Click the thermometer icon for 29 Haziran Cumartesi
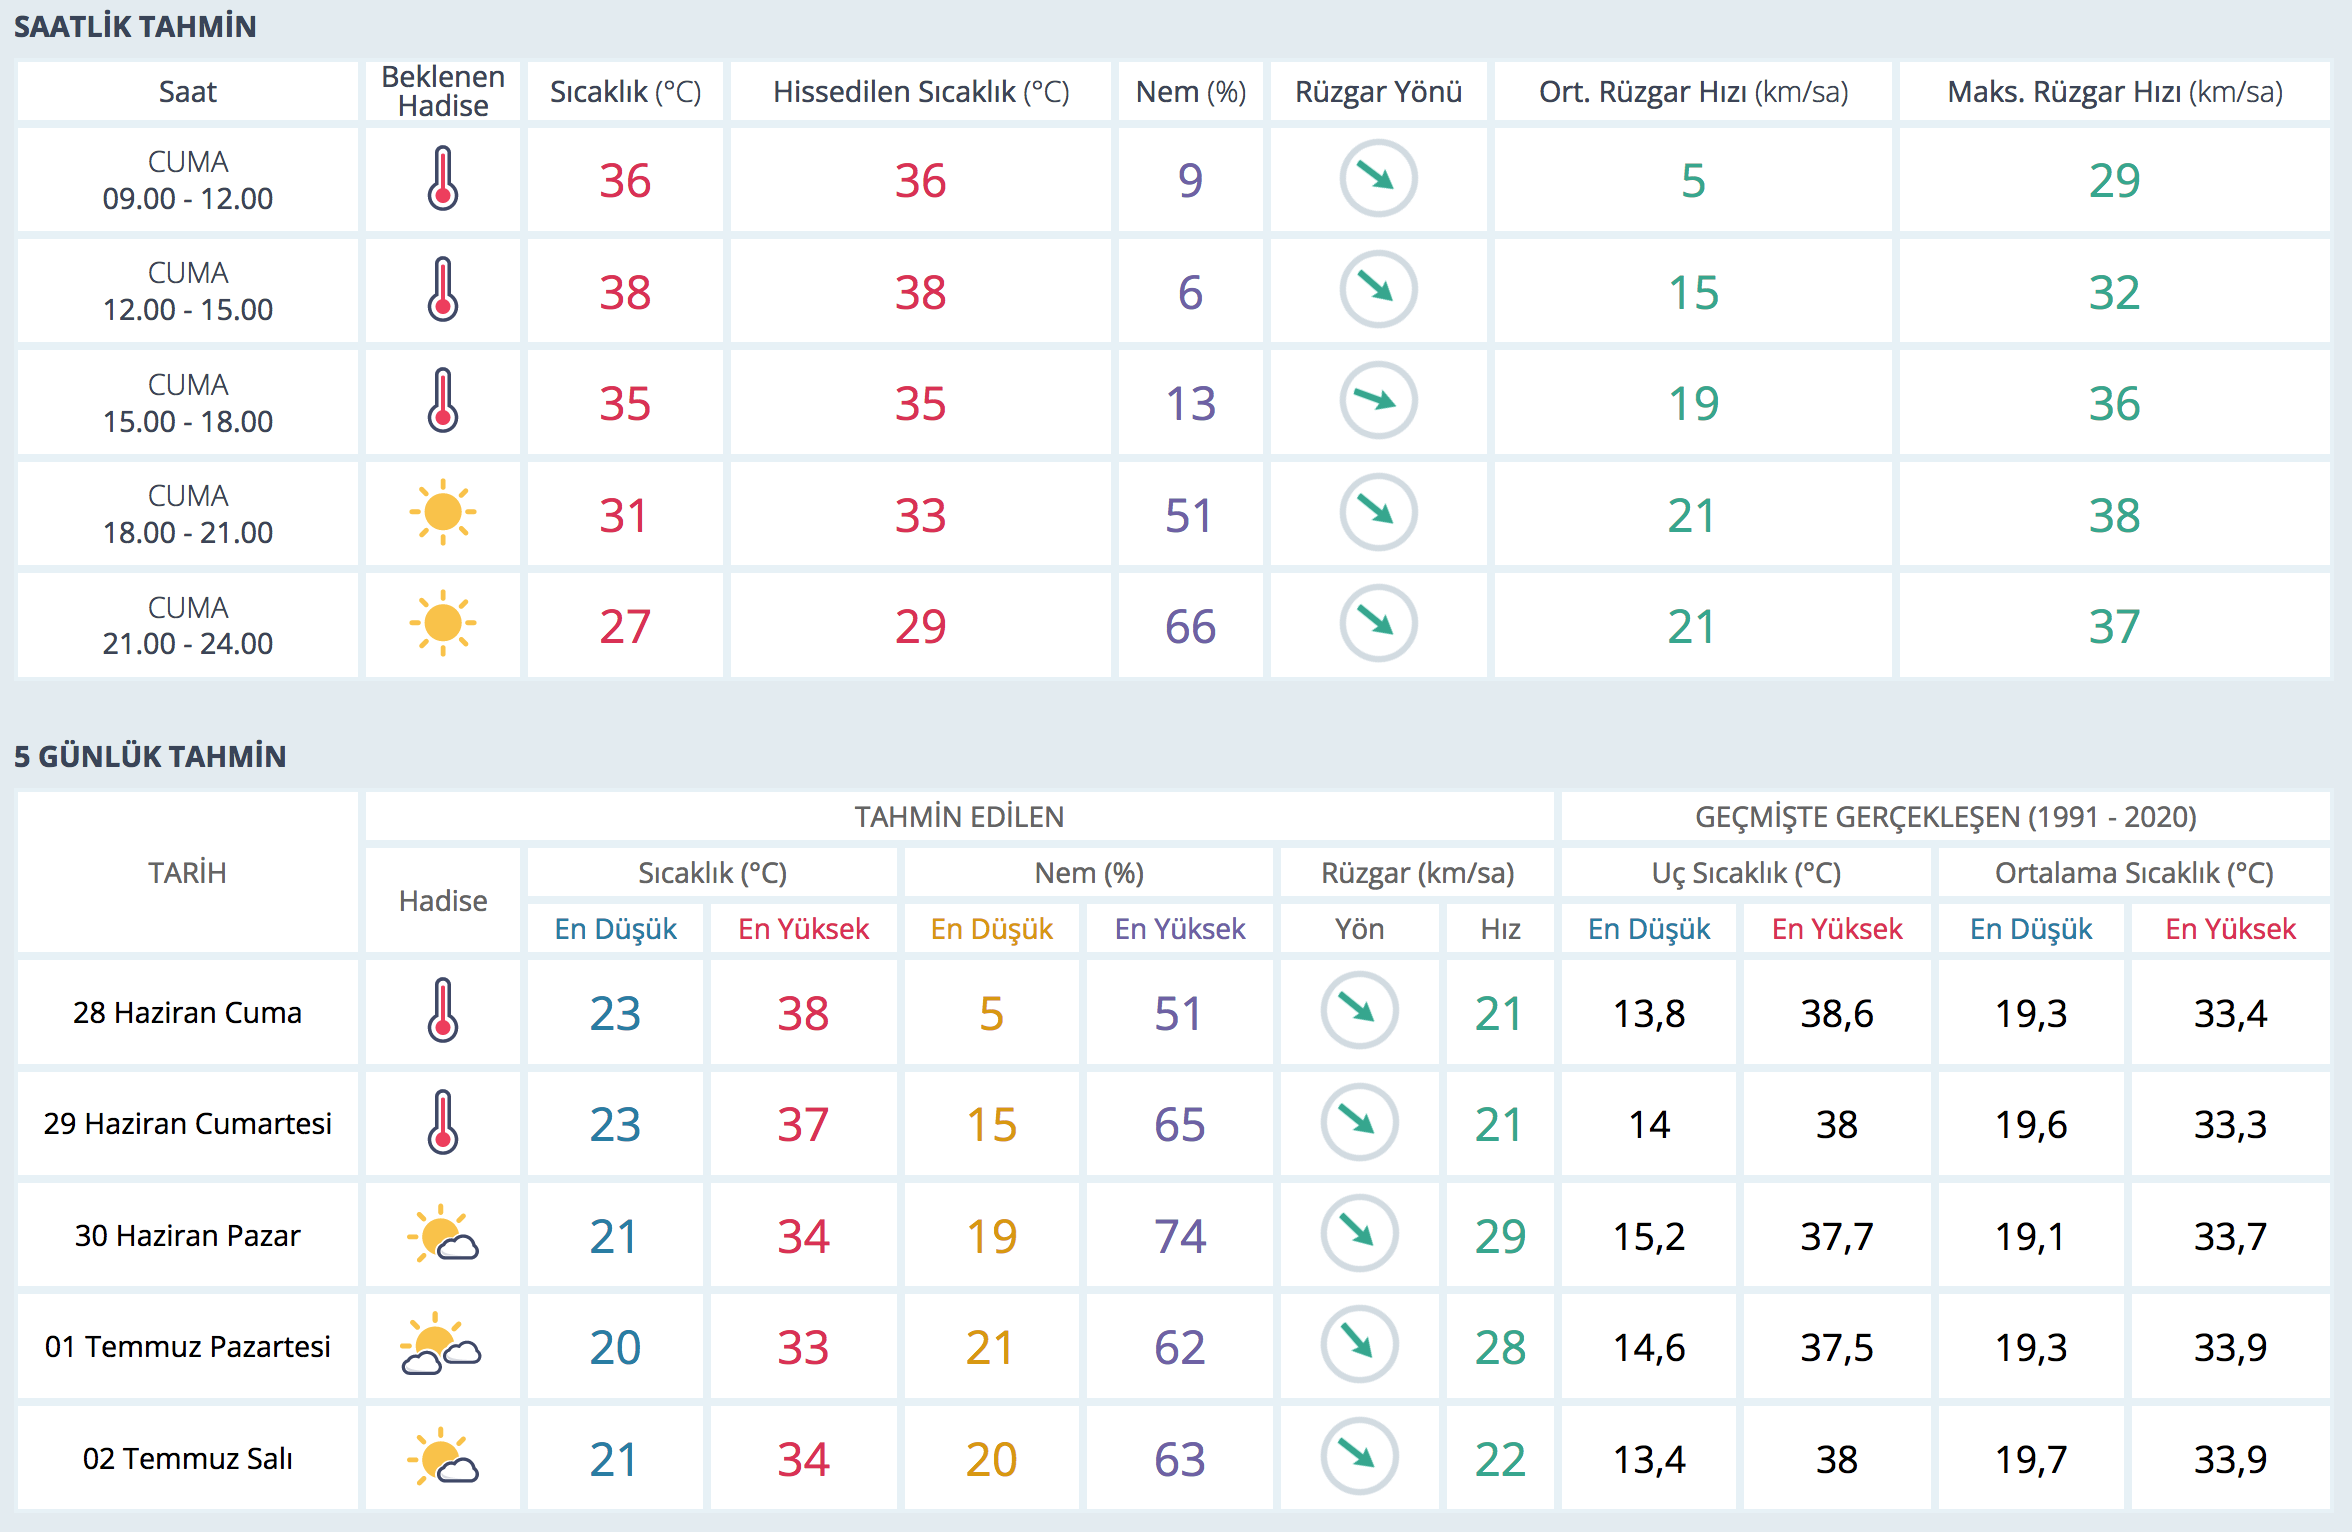The height and width of the screenshot is (1532, 2352). pyautogui.click(x=443, y=1123)
